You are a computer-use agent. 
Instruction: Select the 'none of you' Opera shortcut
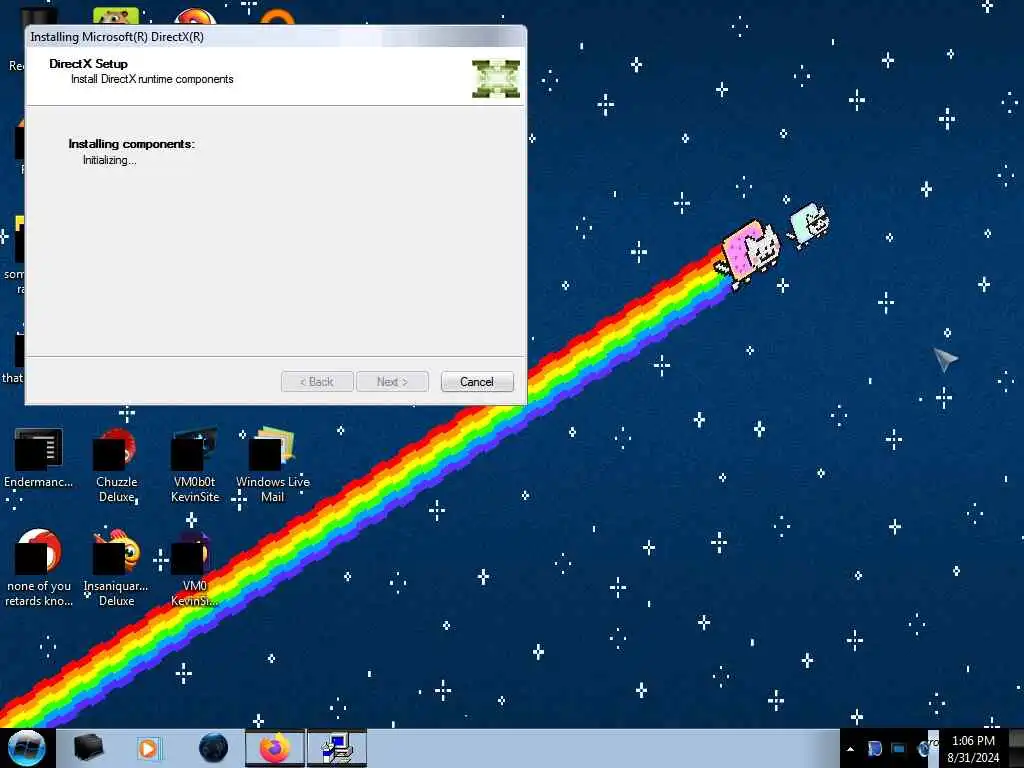(x=39, y=568)
